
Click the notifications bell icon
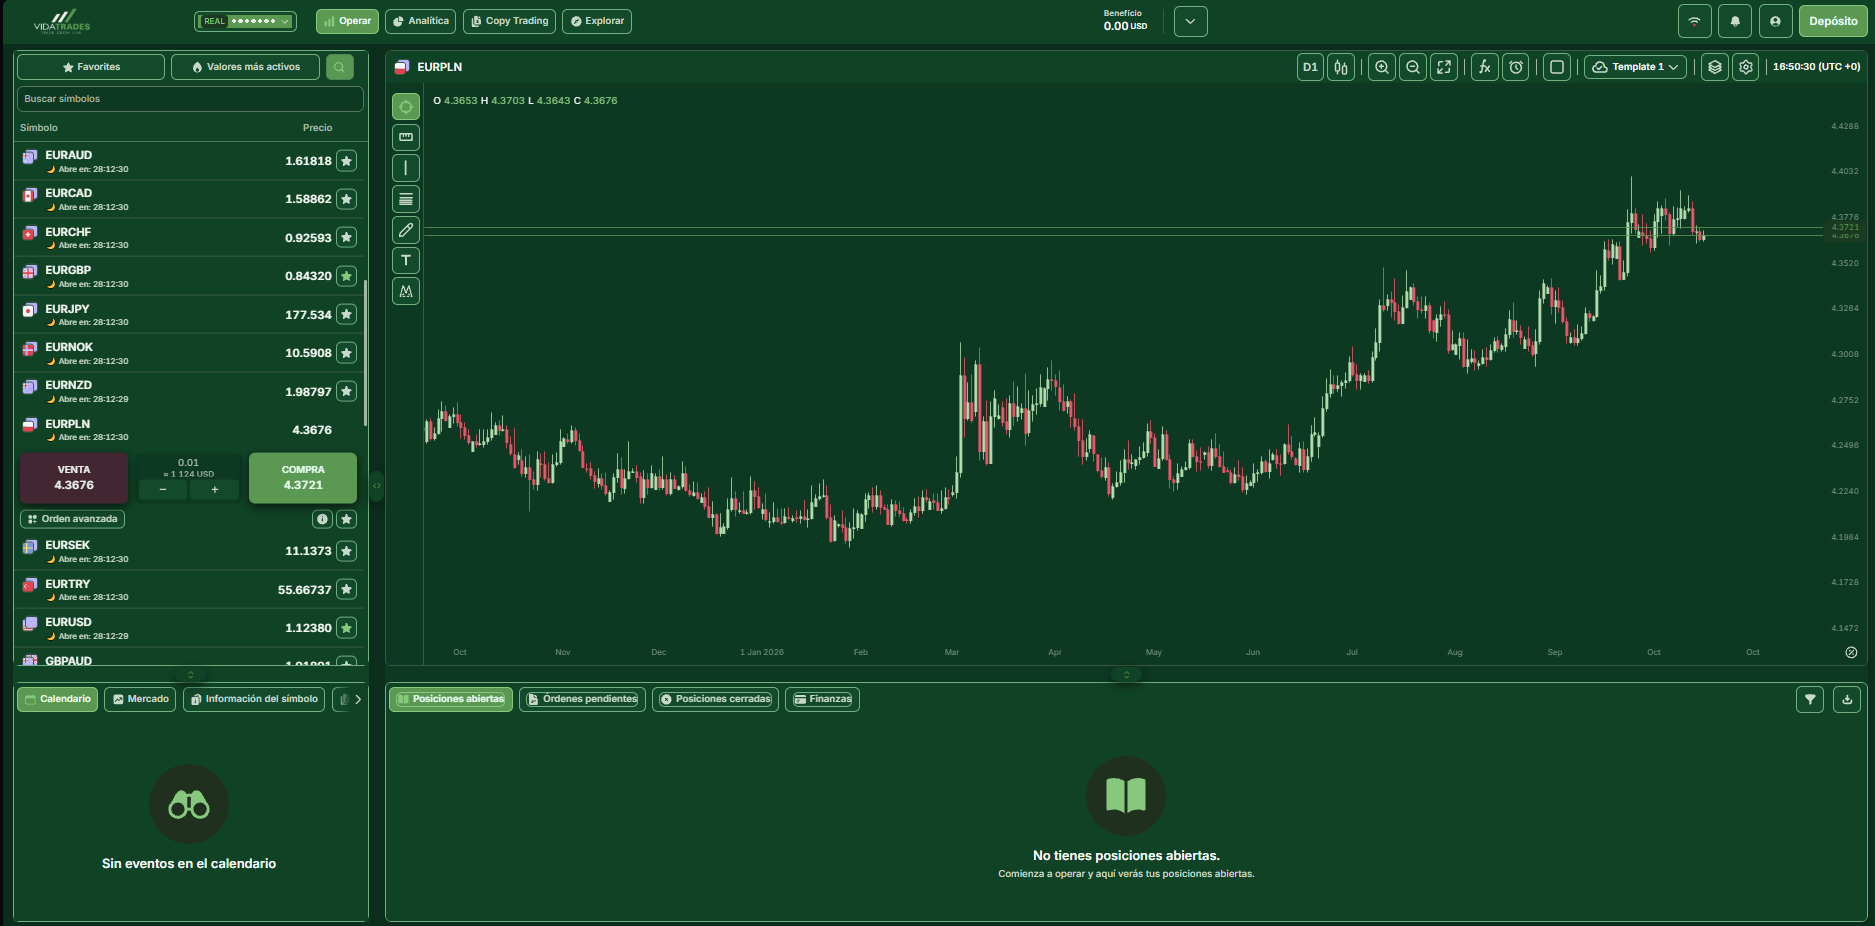click(x=1735, y=21)
